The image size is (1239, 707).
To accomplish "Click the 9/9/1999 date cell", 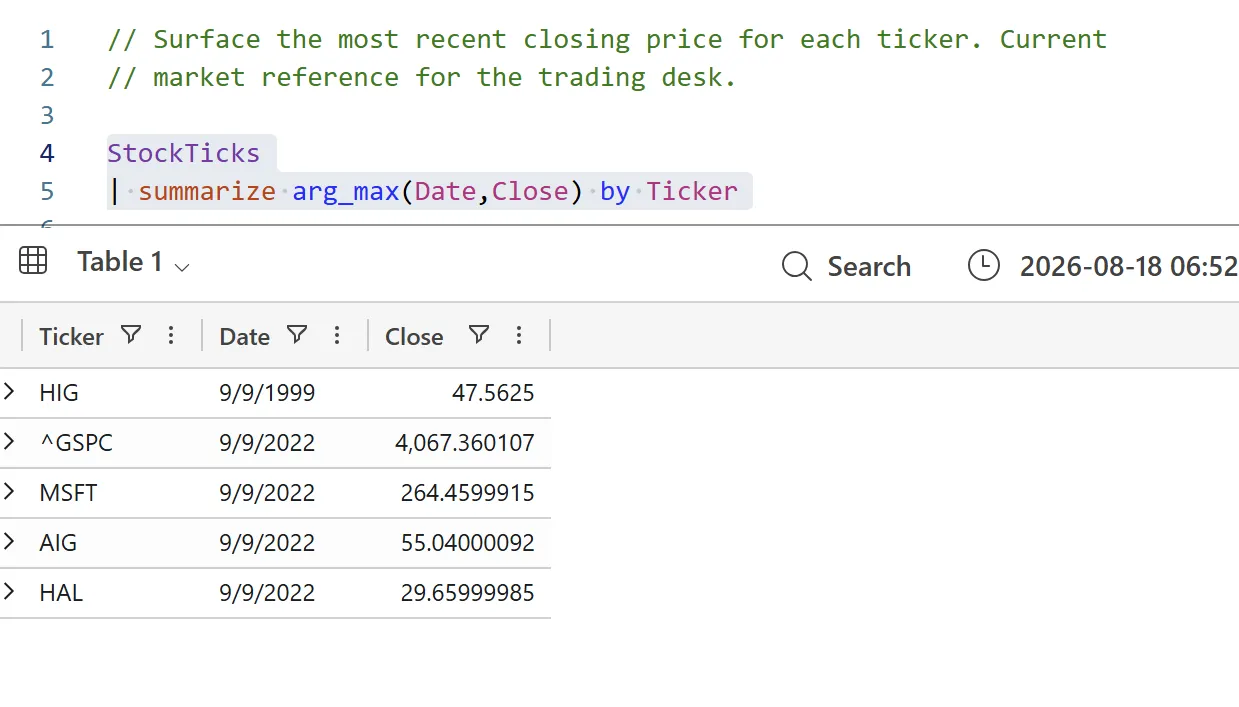I will [x=267, y=393].
